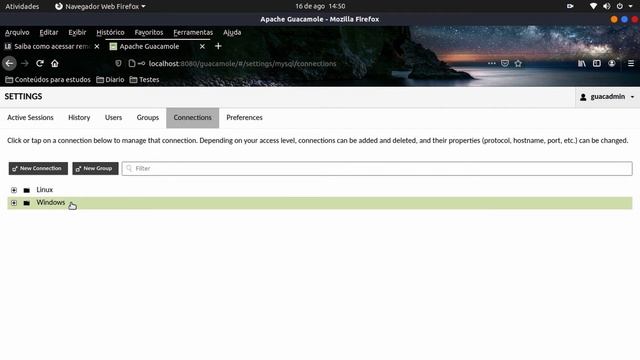The image size is (640, 360).
Task: Open the Testes bookmark folder
Action: click(x=144, y=80)
